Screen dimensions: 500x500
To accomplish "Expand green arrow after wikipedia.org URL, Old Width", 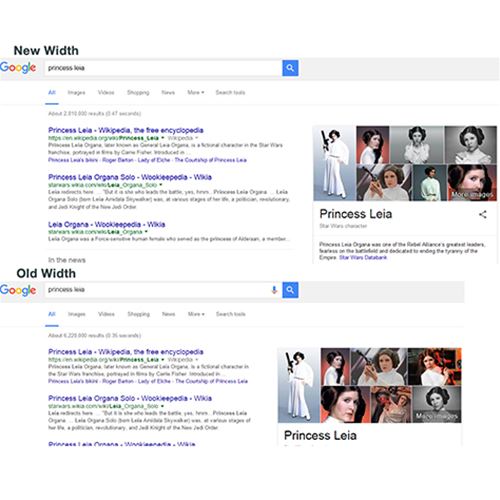I will click(163, 359).
